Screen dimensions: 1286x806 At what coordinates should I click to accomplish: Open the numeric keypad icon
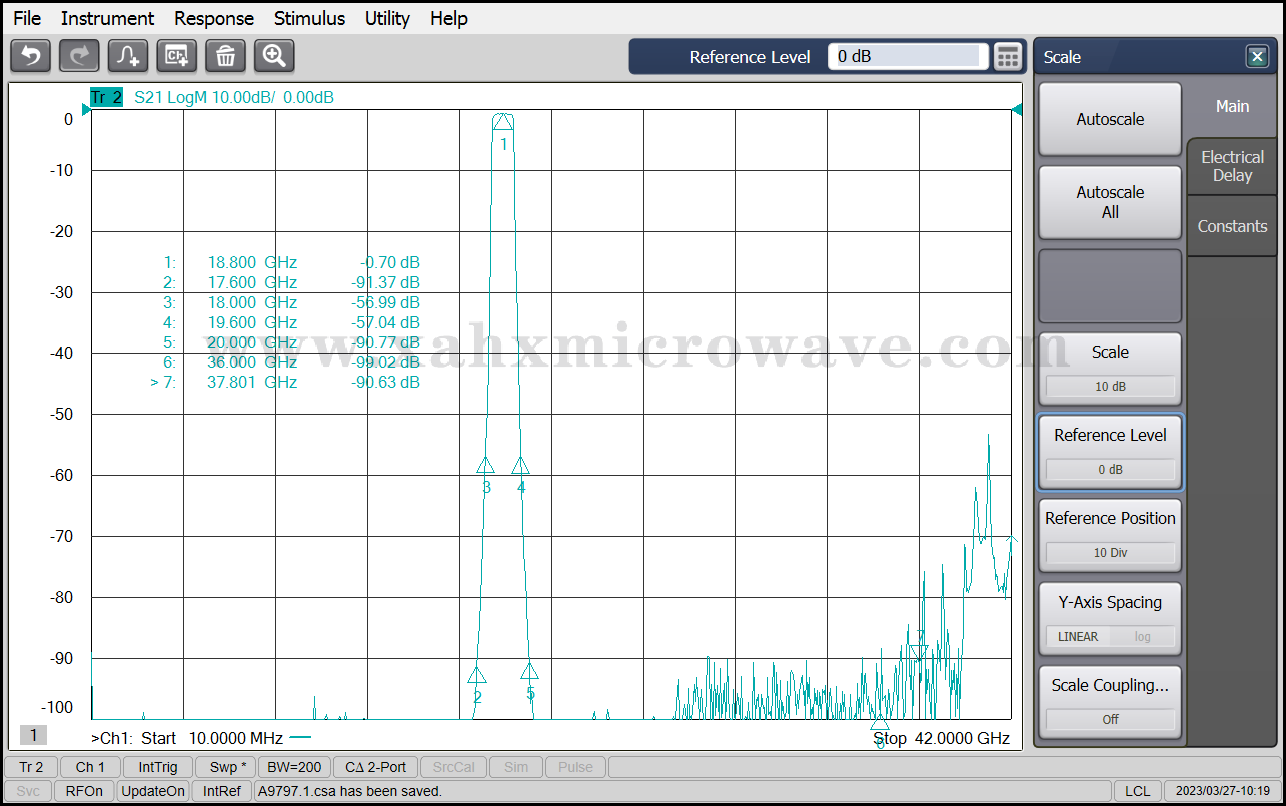point(1008,57)
